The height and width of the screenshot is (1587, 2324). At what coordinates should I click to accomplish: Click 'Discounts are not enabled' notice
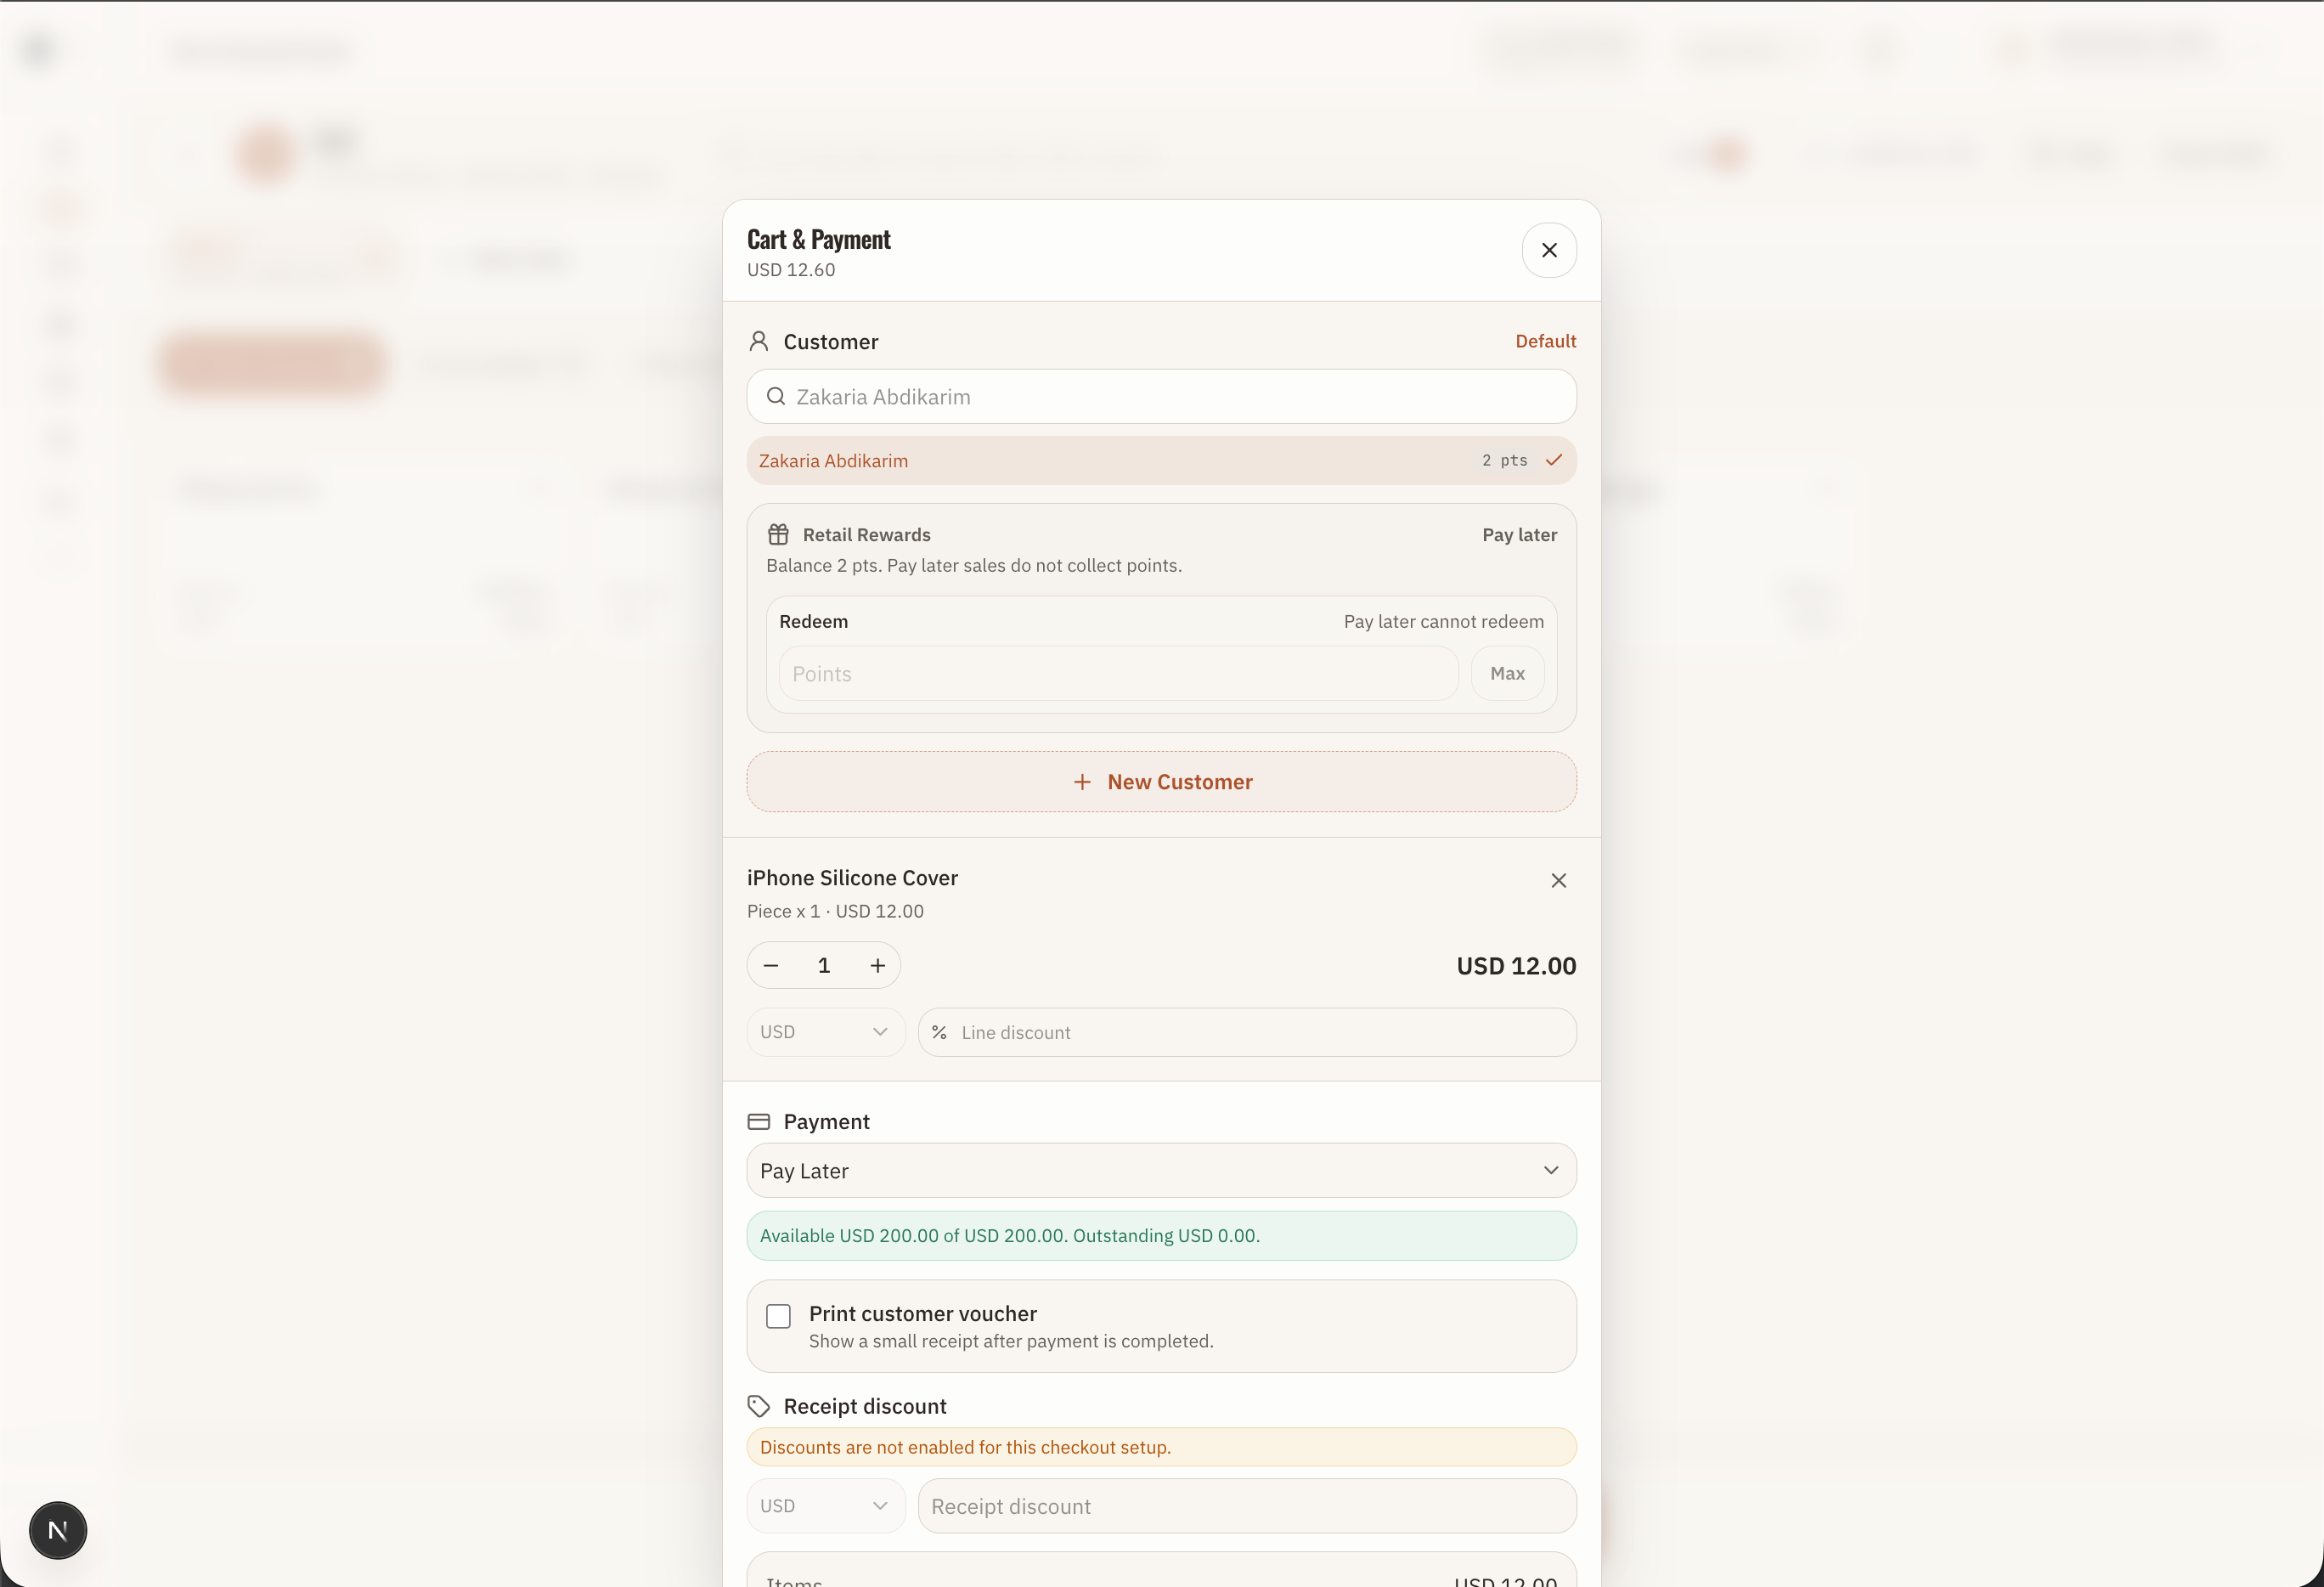coord(1161,1447)
